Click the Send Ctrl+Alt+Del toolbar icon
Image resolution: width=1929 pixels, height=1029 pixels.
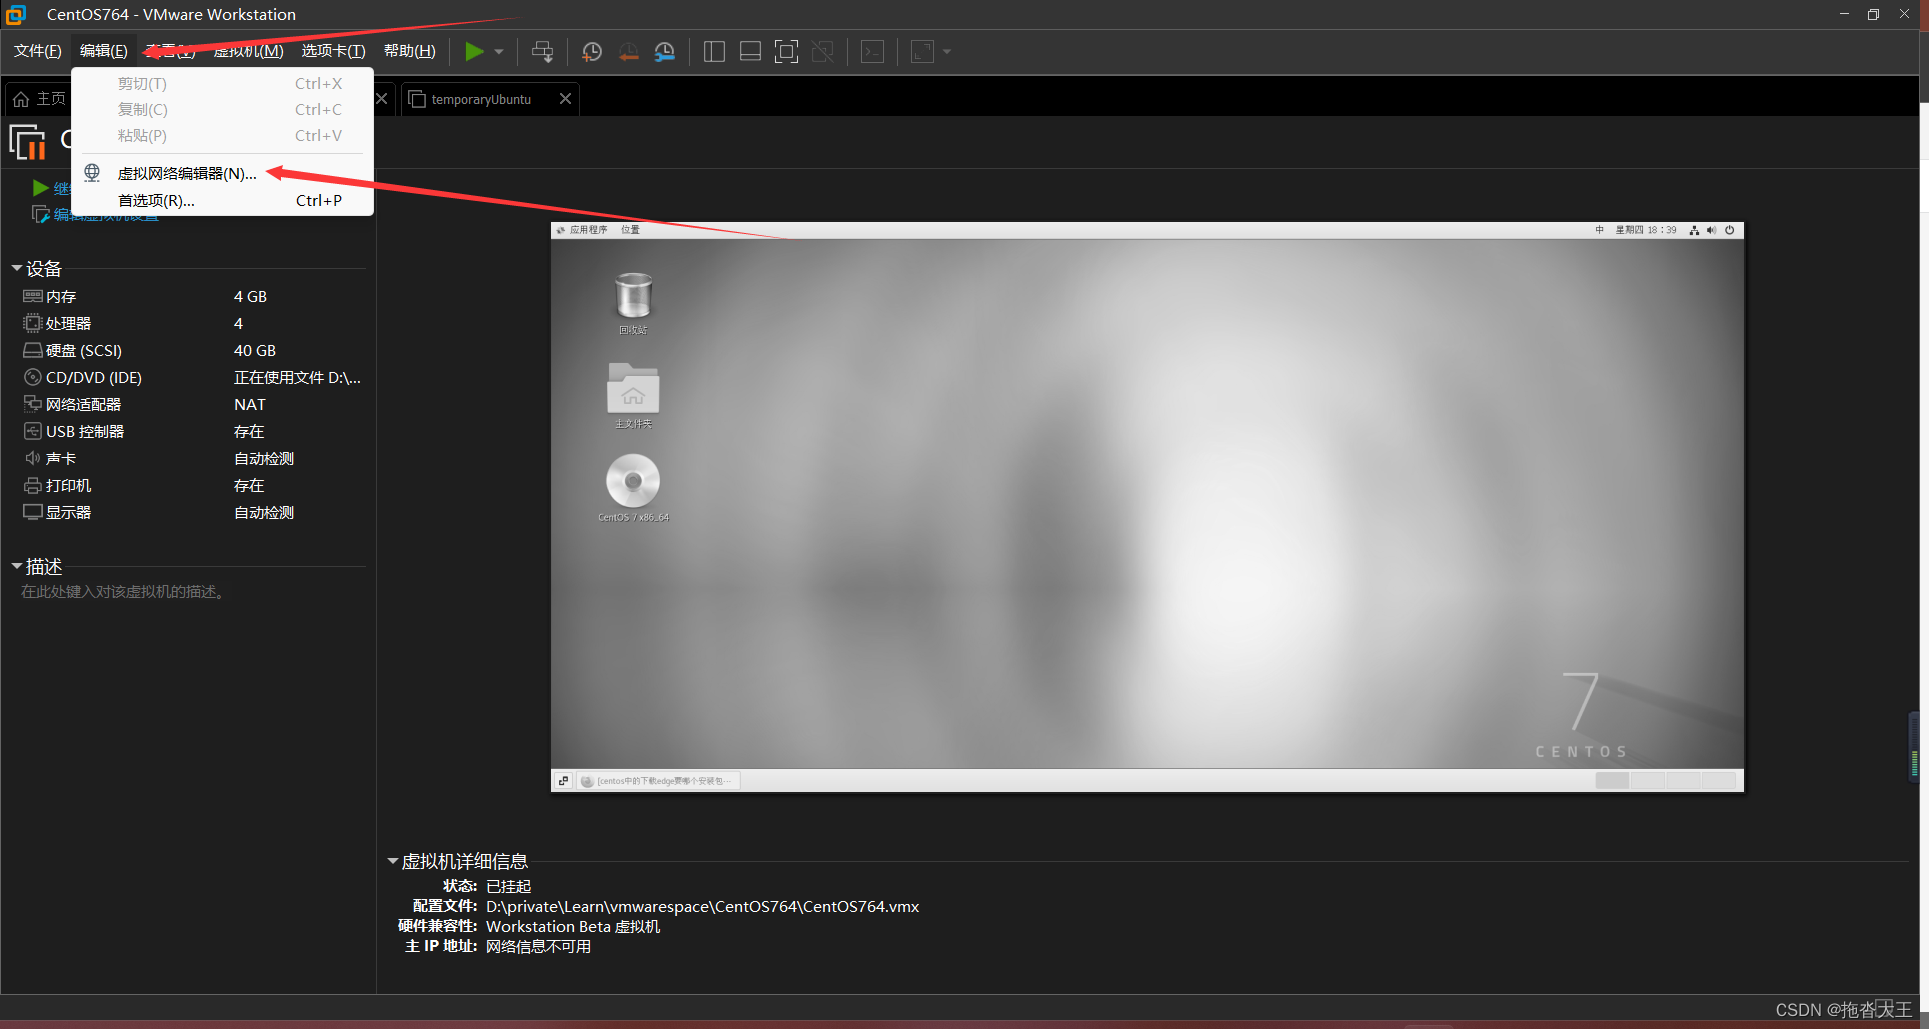coord(542,51)
